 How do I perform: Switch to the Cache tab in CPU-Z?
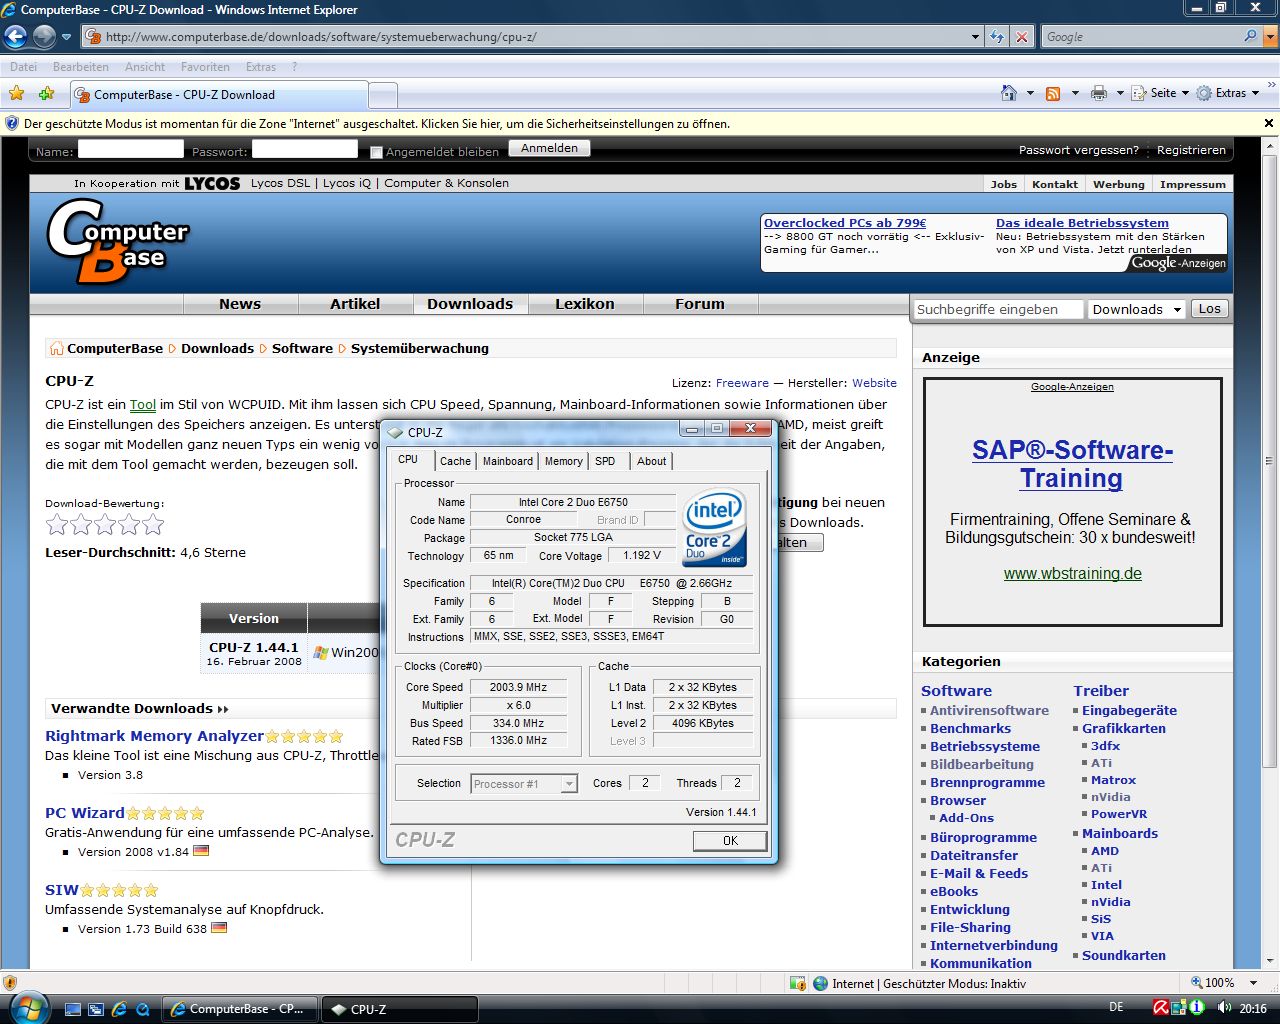[455, 461]
